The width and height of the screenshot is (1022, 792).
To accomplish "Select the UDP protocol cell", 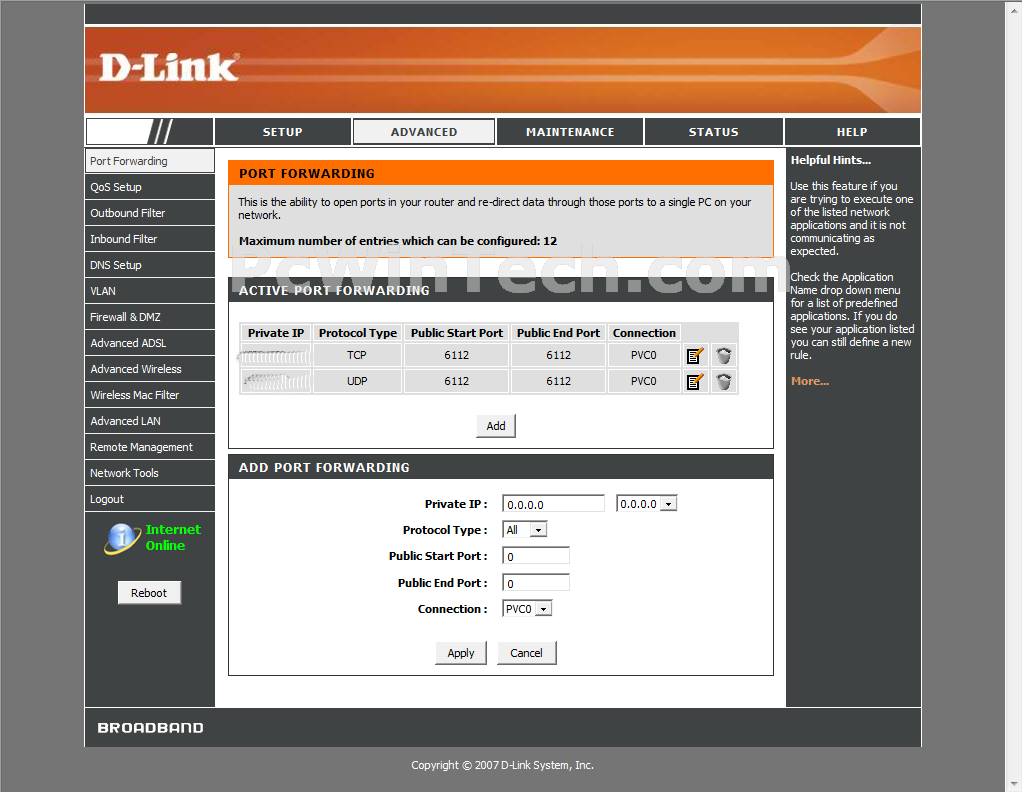I will [x=357, y=381].
